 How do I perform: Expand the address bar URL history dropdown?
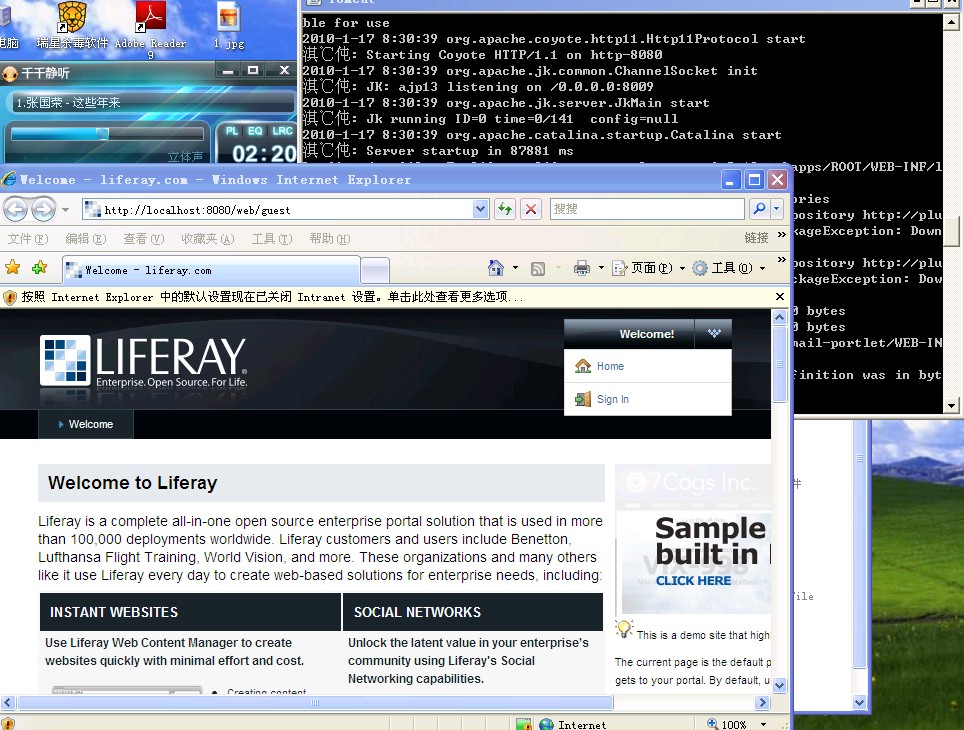coord(481,210)
